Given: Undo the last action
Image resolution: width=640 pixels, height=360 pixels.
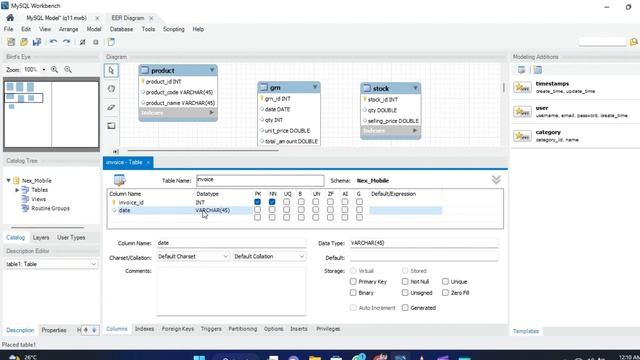Looking at the screenshot, I should pyautogui.click(x=53, y=42).
